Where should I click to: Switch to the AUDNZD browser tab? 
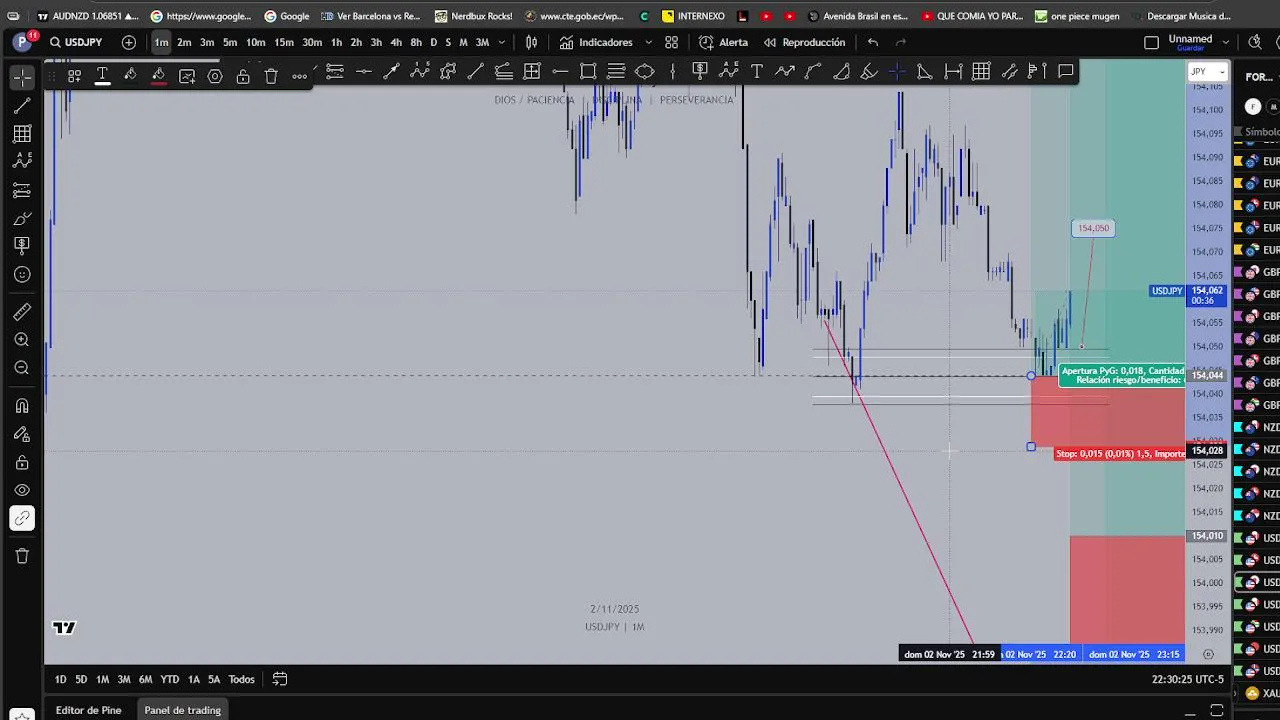(x=88, y=16)
